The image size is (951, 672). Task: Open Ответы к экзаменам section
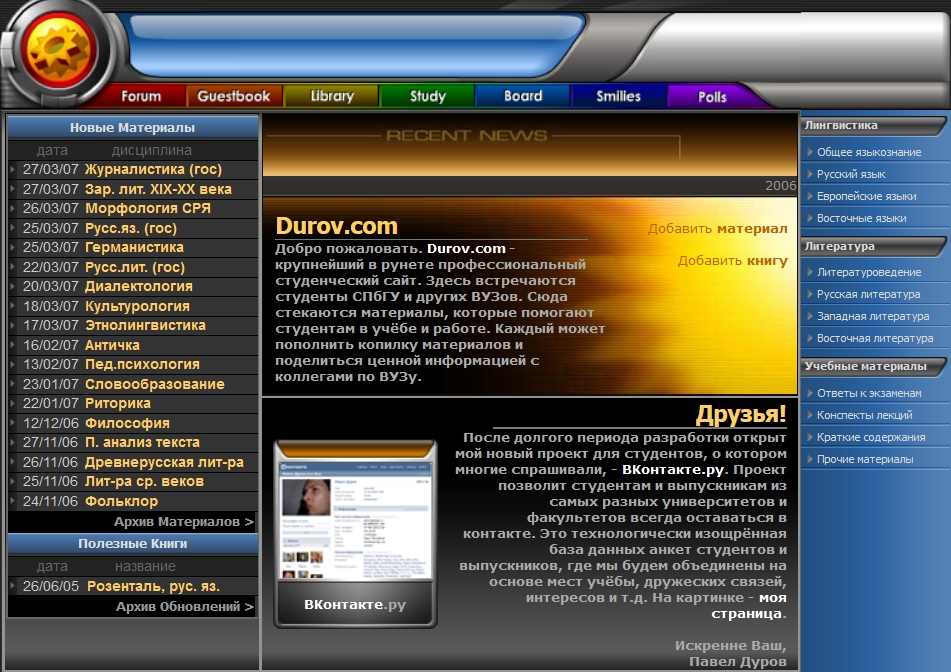tap(869, 393)
